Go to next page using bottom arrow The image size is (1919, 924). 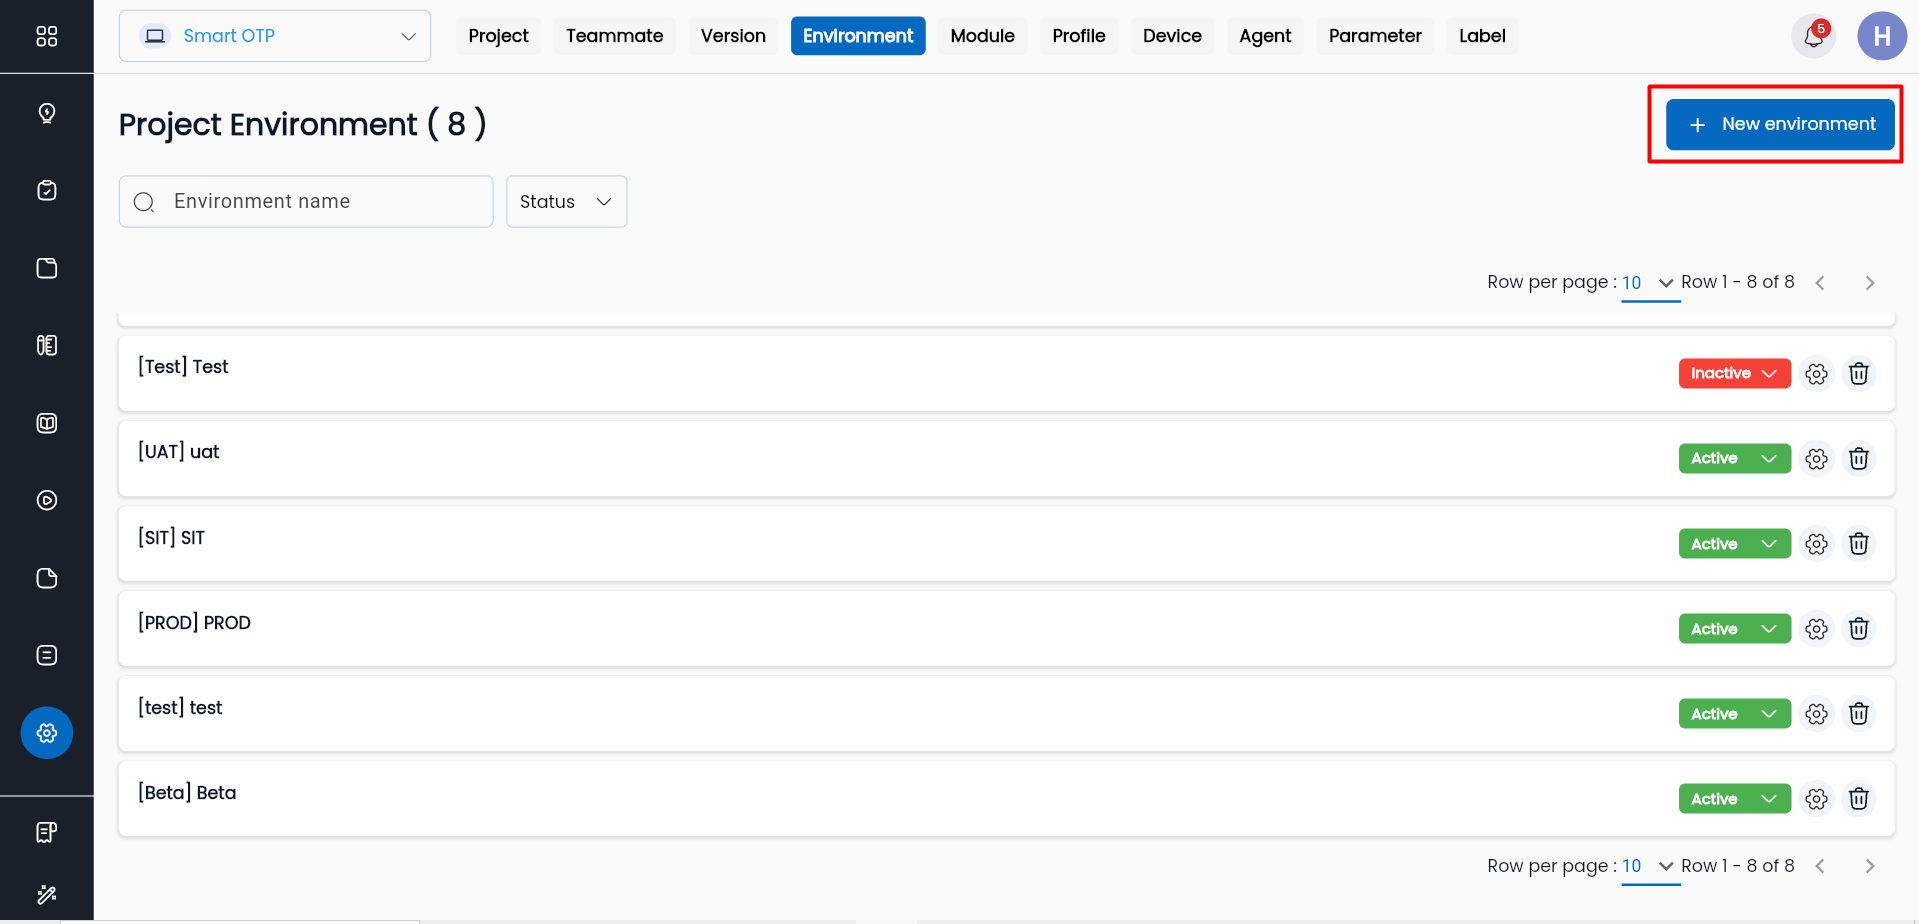coord(1869,866)
